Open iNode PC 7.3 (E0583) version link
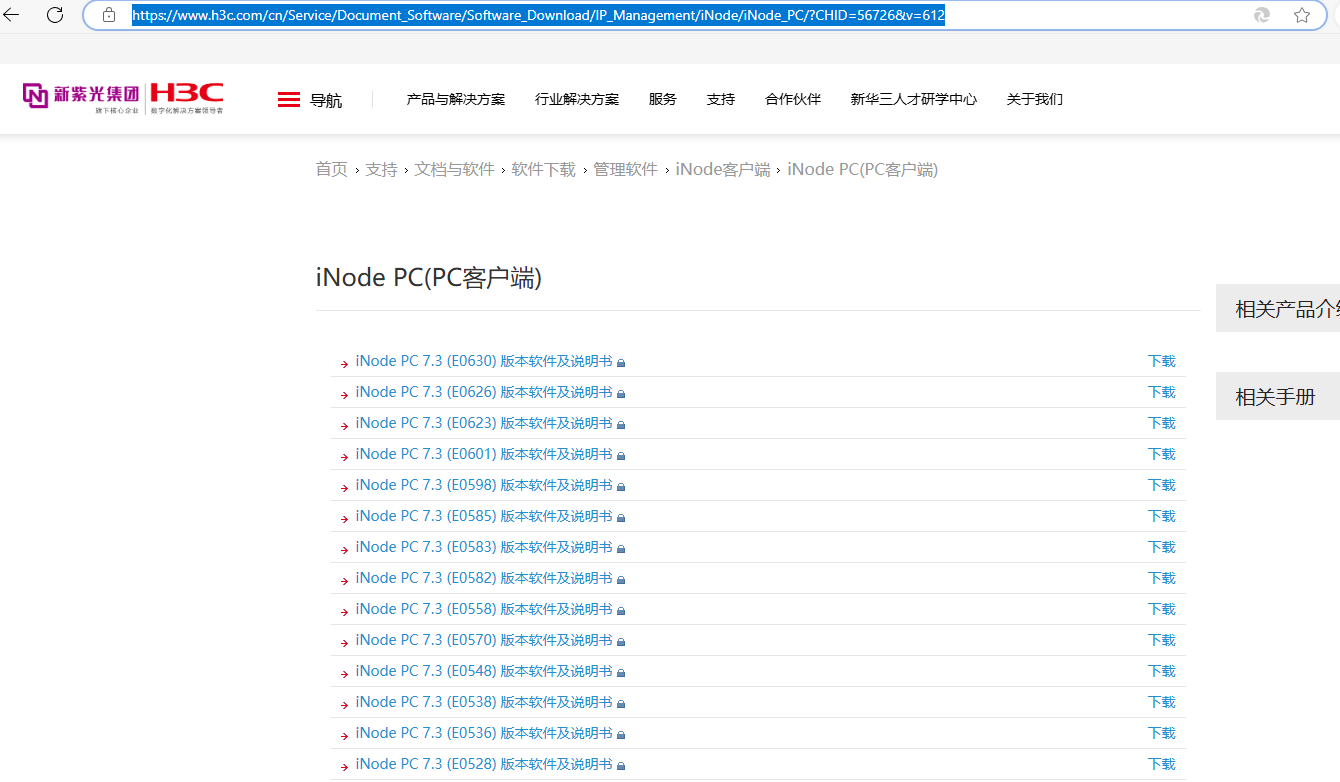 pyautogui.click(x=484, y=547)
